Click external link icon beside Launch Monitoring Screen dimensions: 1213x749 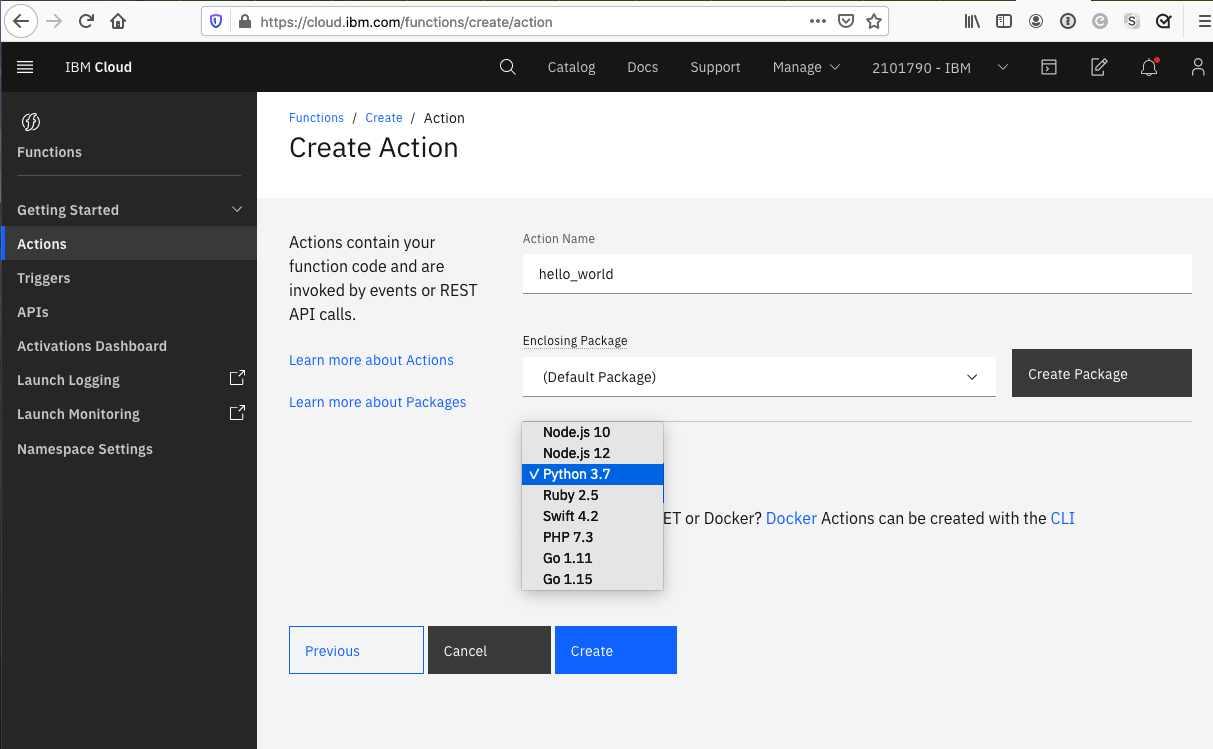pyautogui.click(x=237, y=413)
